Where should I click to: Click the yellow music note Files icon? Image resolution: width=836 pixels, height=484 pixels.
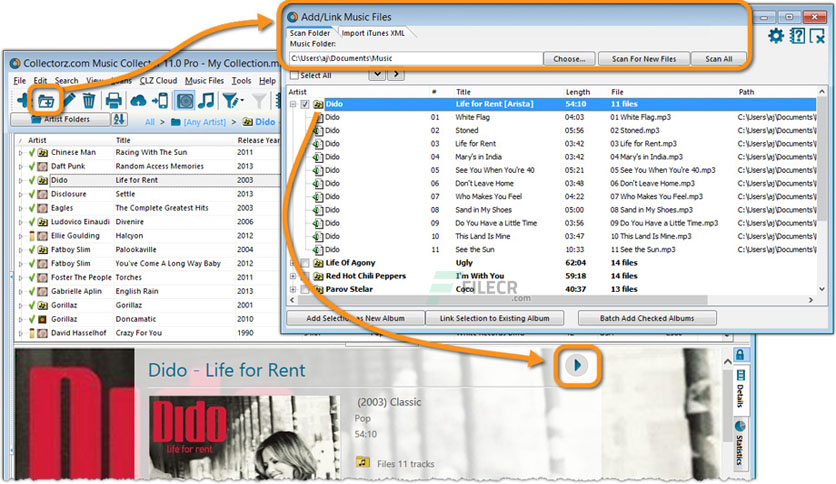(363, 462)
